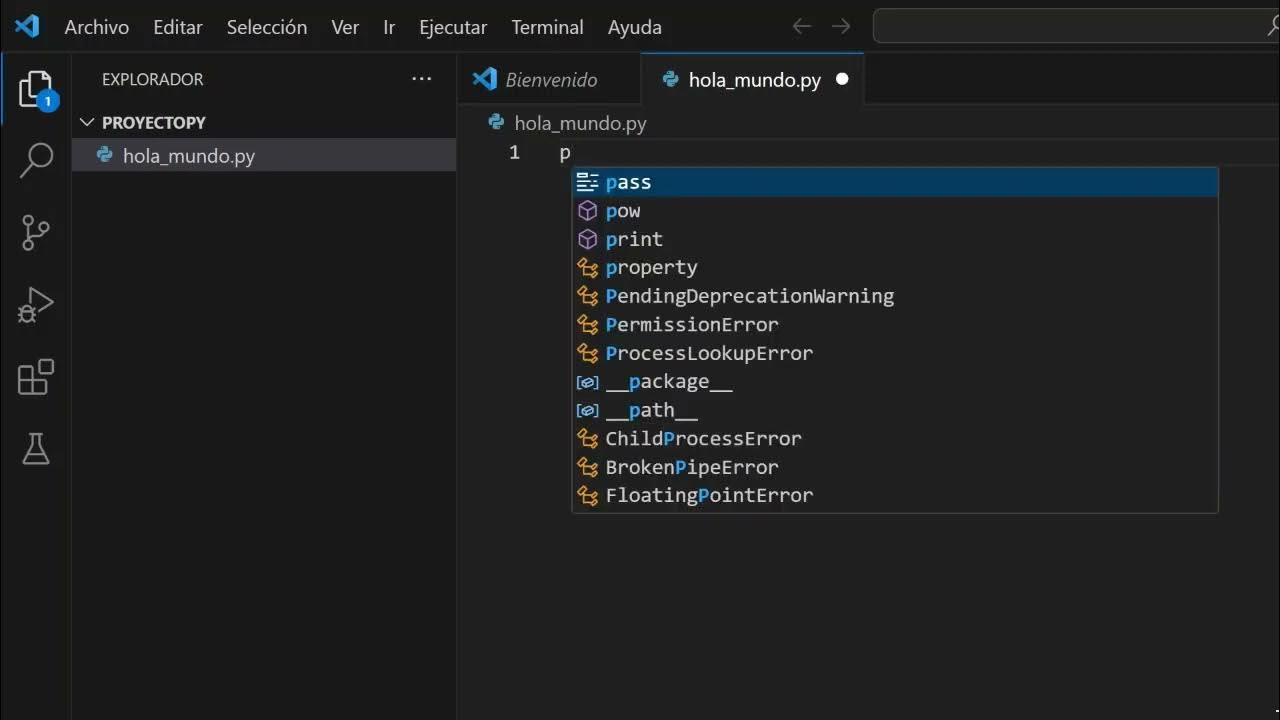Viewport: 1280px width, 720px height.
Task: Click hola_mundo.py in the breadcrumb
Action: [580, 123]
